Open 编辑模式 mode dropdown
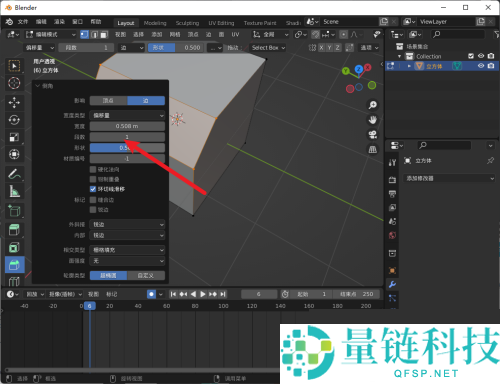The width and height of the screenshot is (500, 384). click(x=51, y=34)
